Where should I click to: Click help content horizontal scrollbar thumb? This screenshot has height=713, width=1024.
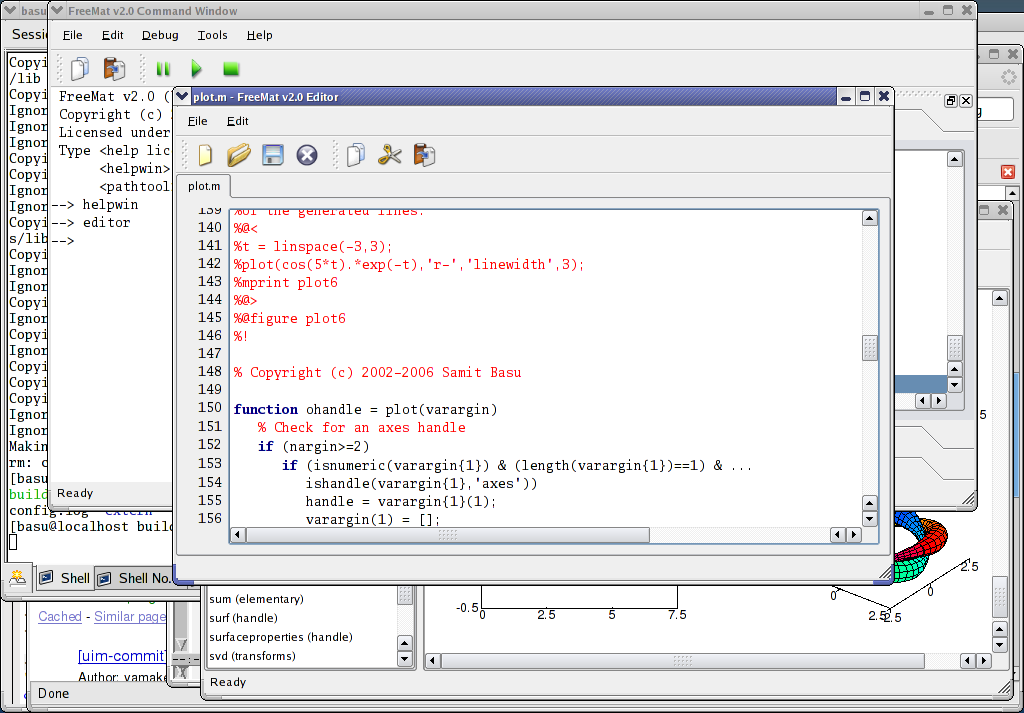[x=683, y=661]
